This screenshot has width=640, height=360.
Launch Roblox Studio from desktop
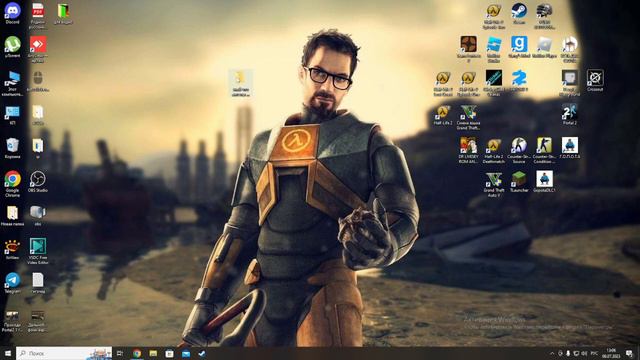(x=493, y=49)
